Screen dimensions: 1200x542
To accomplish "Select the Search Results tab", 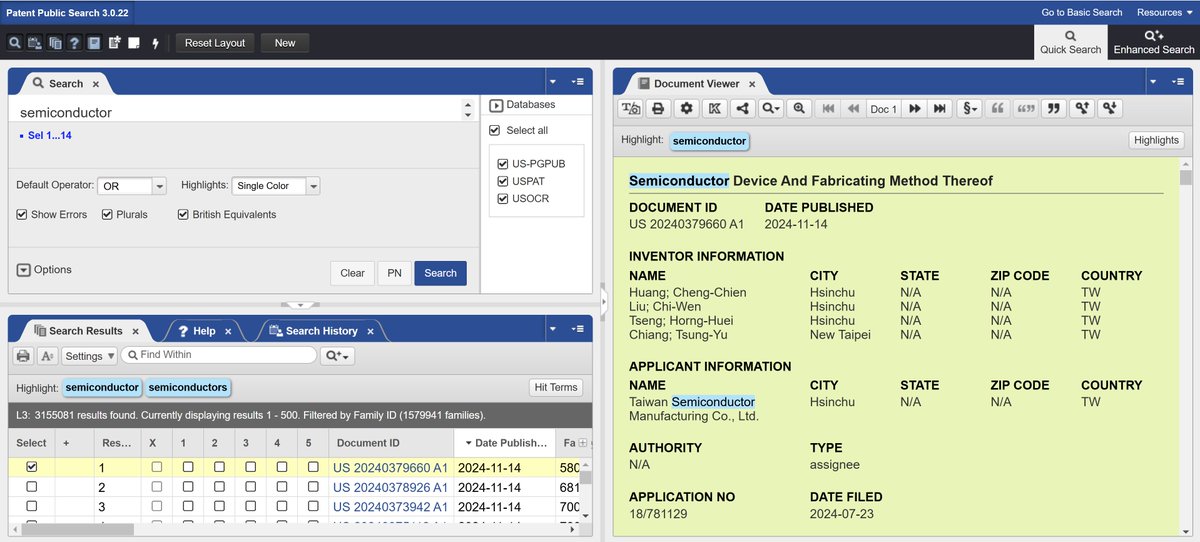I will pyautogui.click(x=85, y=331).
